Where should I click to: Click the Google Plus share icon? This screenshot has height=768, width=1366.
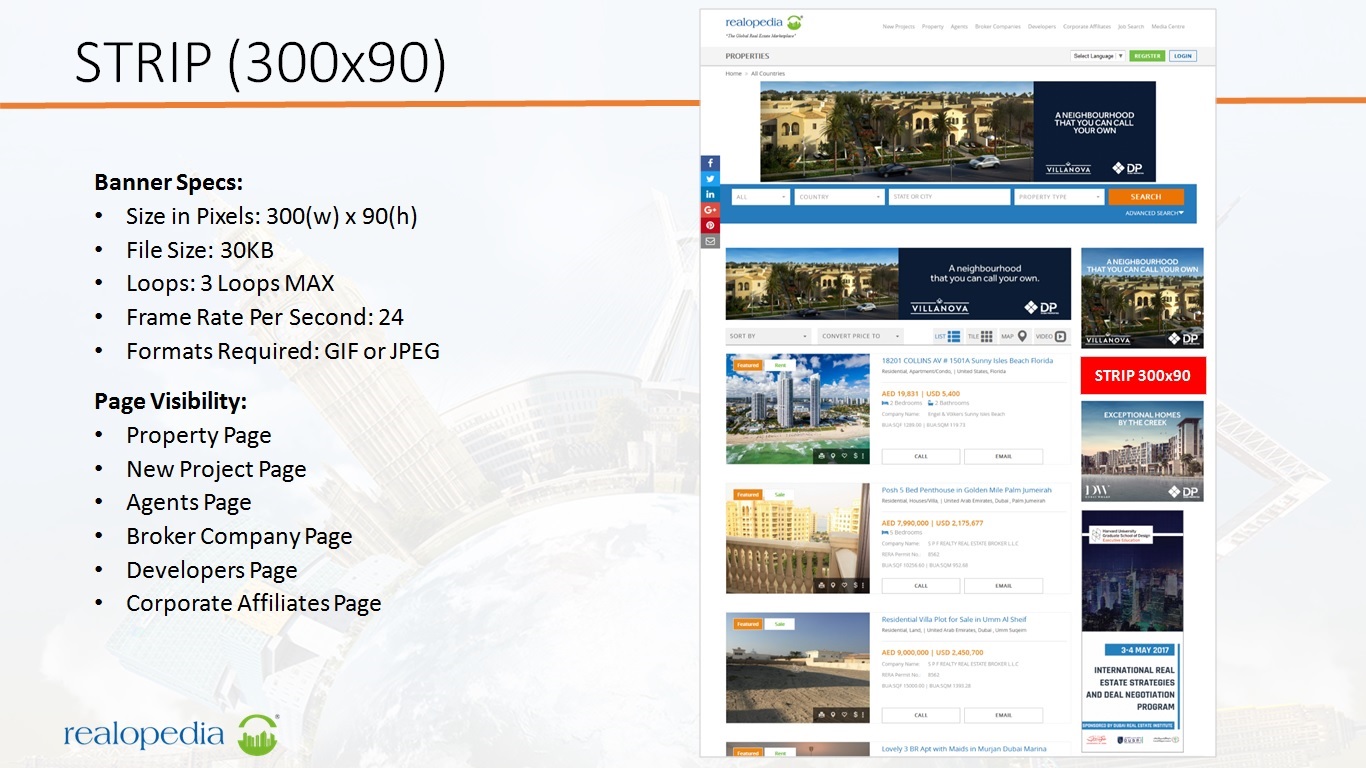[710, 210]
